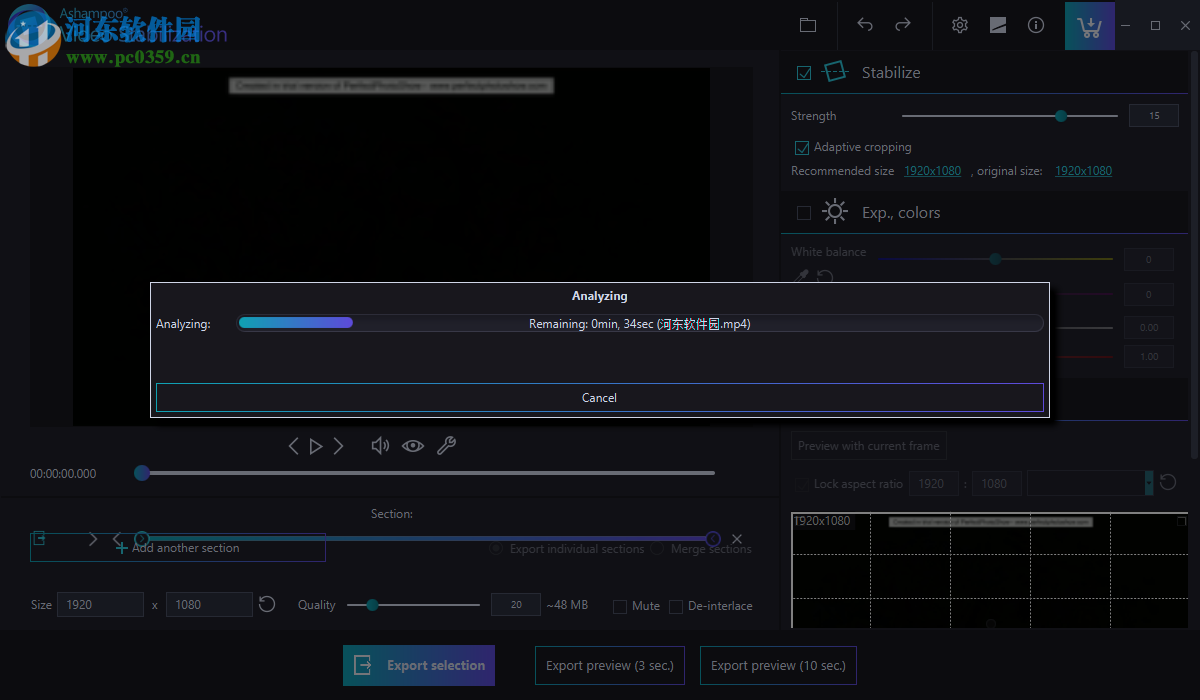This screenshot has width=1200, height=700.
Task: Click the export width Size field
Action: click(x=100, y=604)
